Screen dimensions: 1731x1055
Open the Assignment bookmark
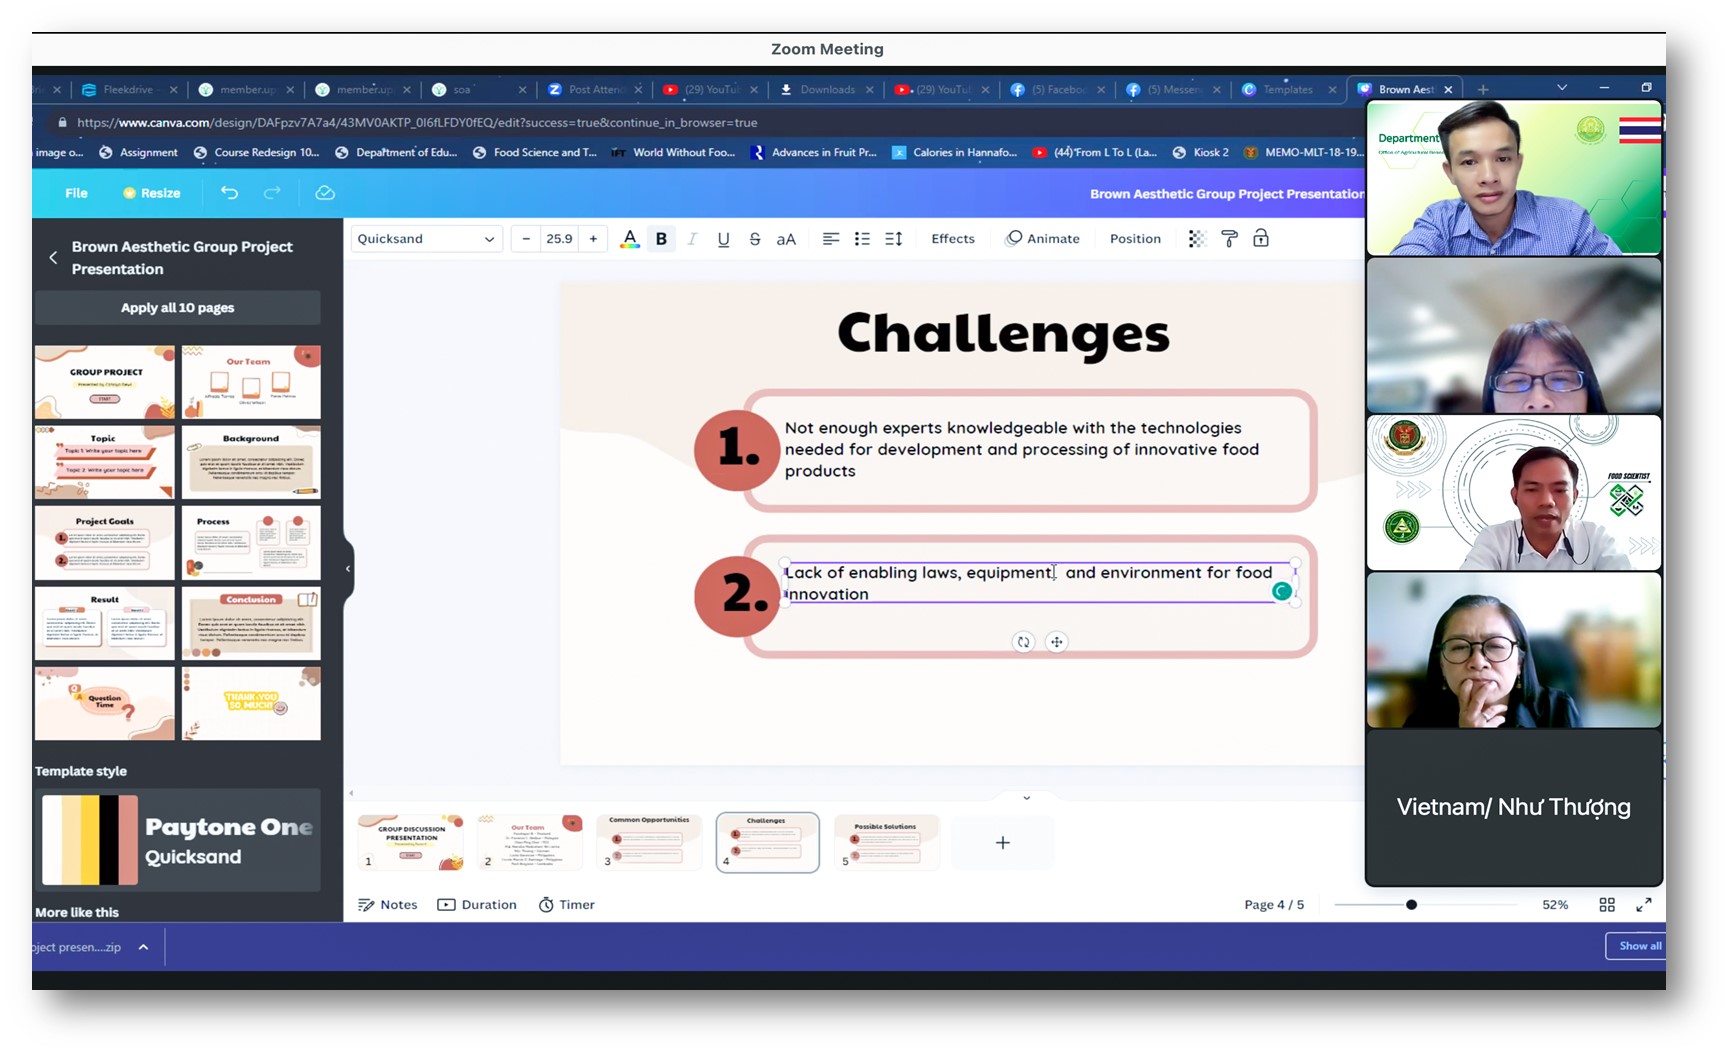tap(139, 153)
